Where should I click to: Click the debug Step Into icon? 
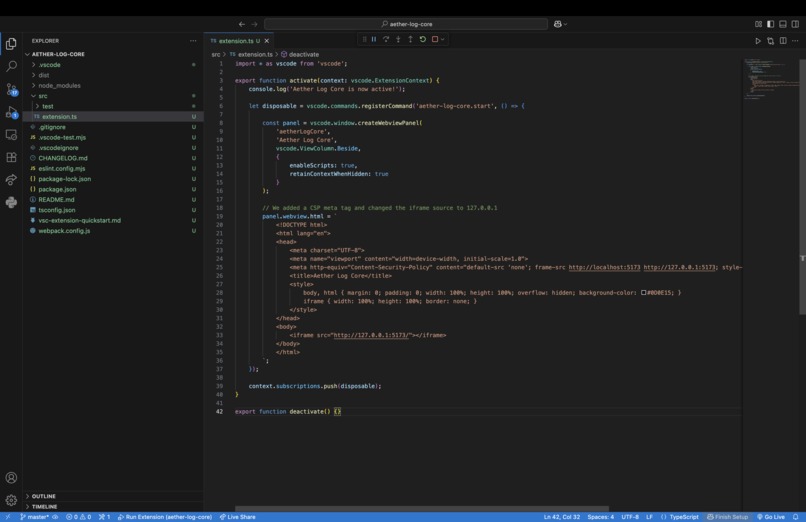[x=398, y=39]
